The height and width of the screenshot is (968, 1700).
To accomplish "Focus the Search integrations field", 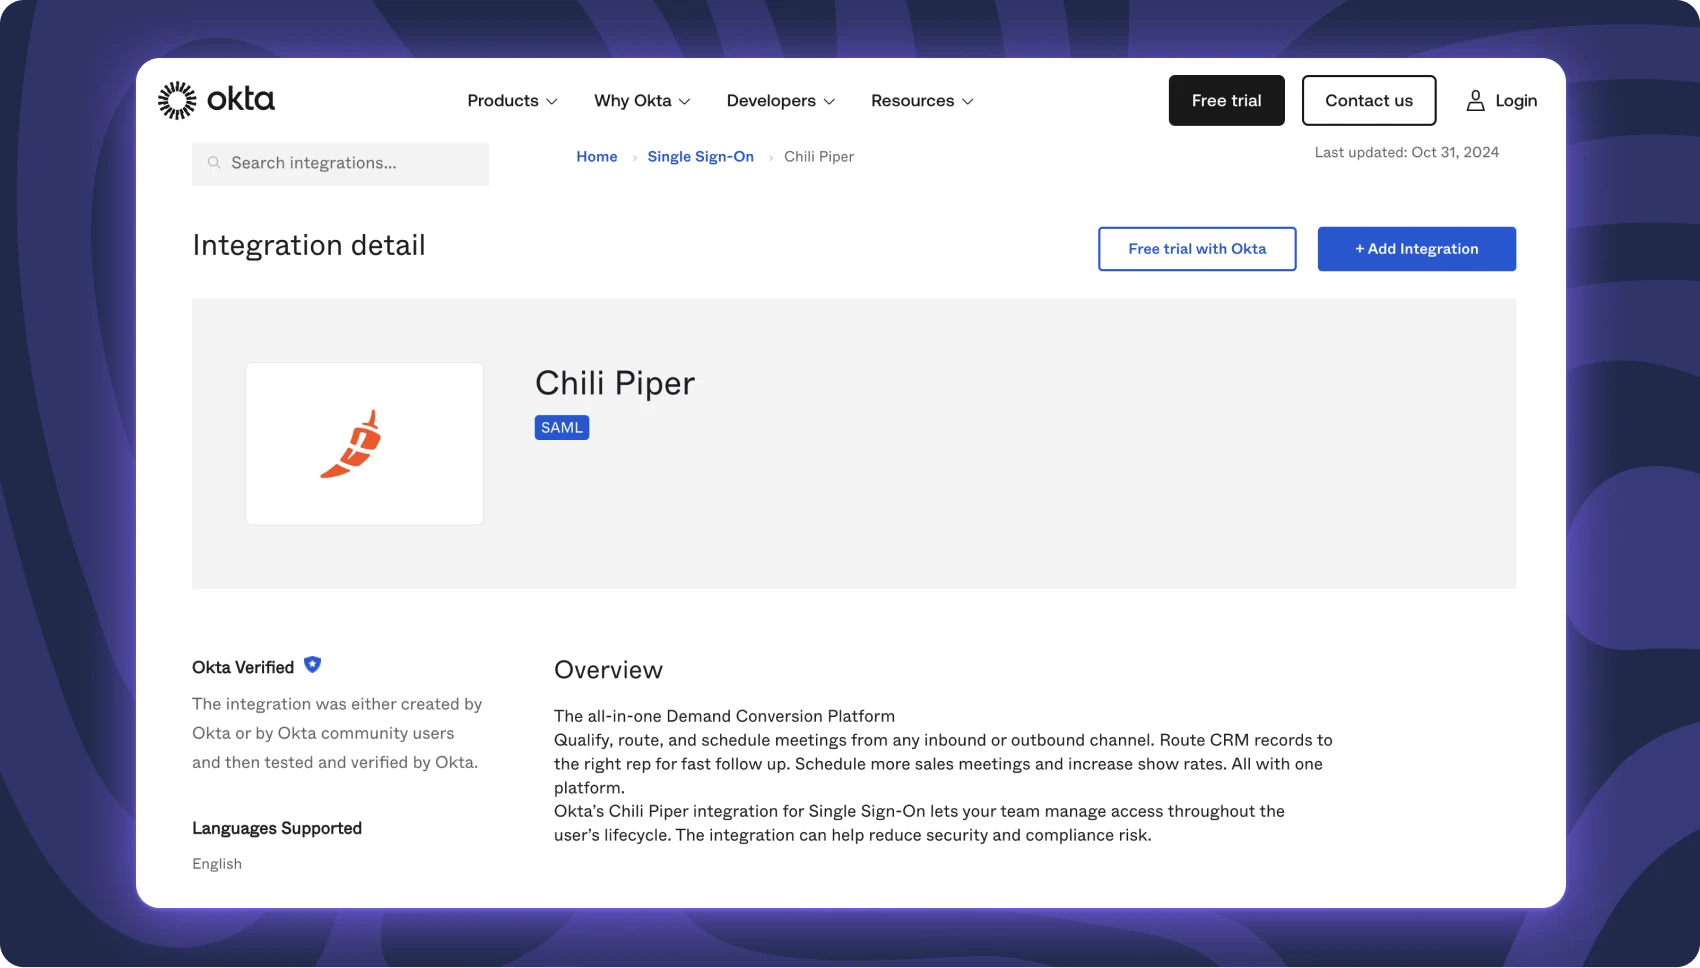I will click(x=341, y=164).
